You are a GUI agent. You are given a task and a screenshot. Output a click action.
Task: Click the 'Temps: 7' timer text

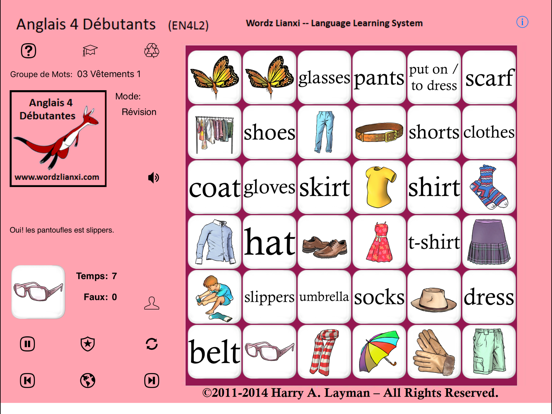pos(96,276)
